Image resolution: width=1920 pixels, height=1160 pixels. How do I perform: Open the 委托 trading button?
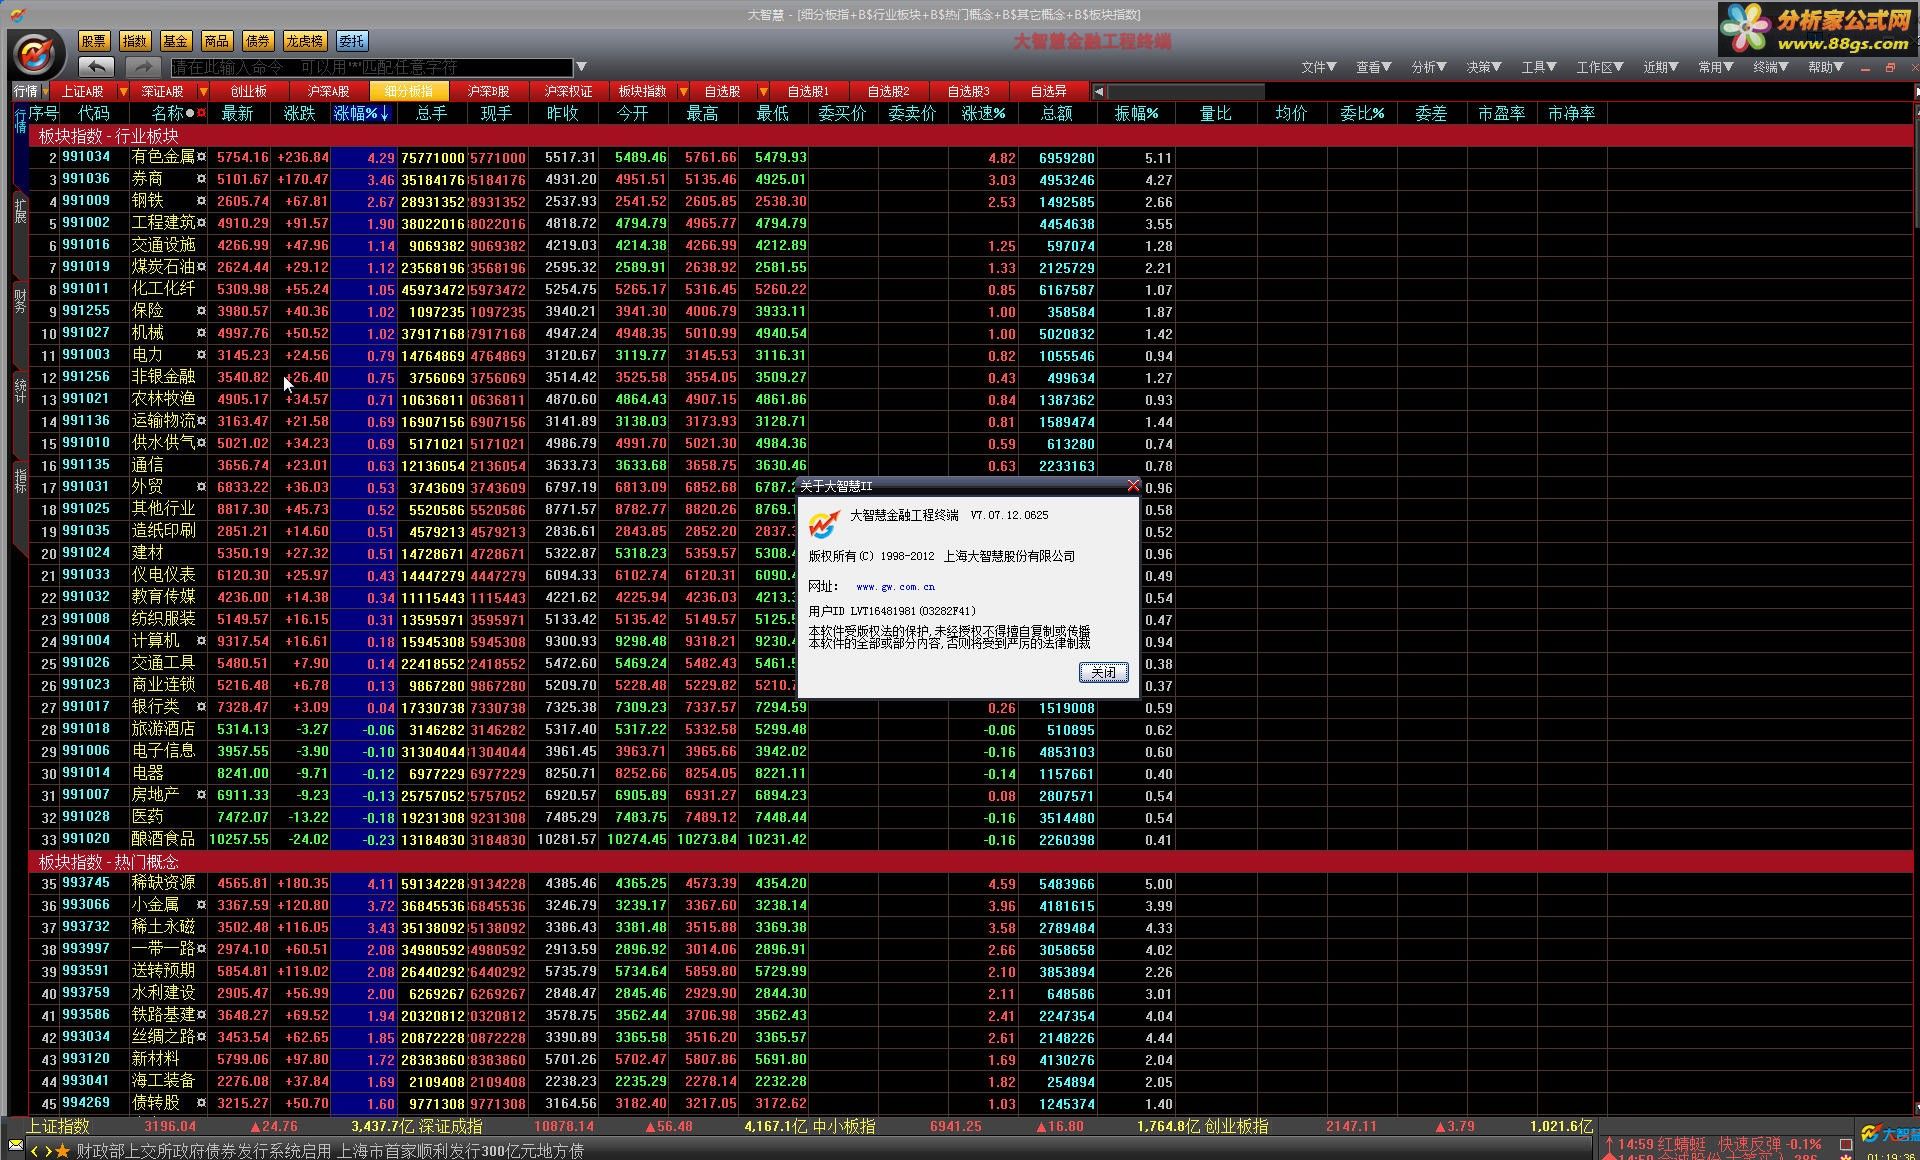352,41
